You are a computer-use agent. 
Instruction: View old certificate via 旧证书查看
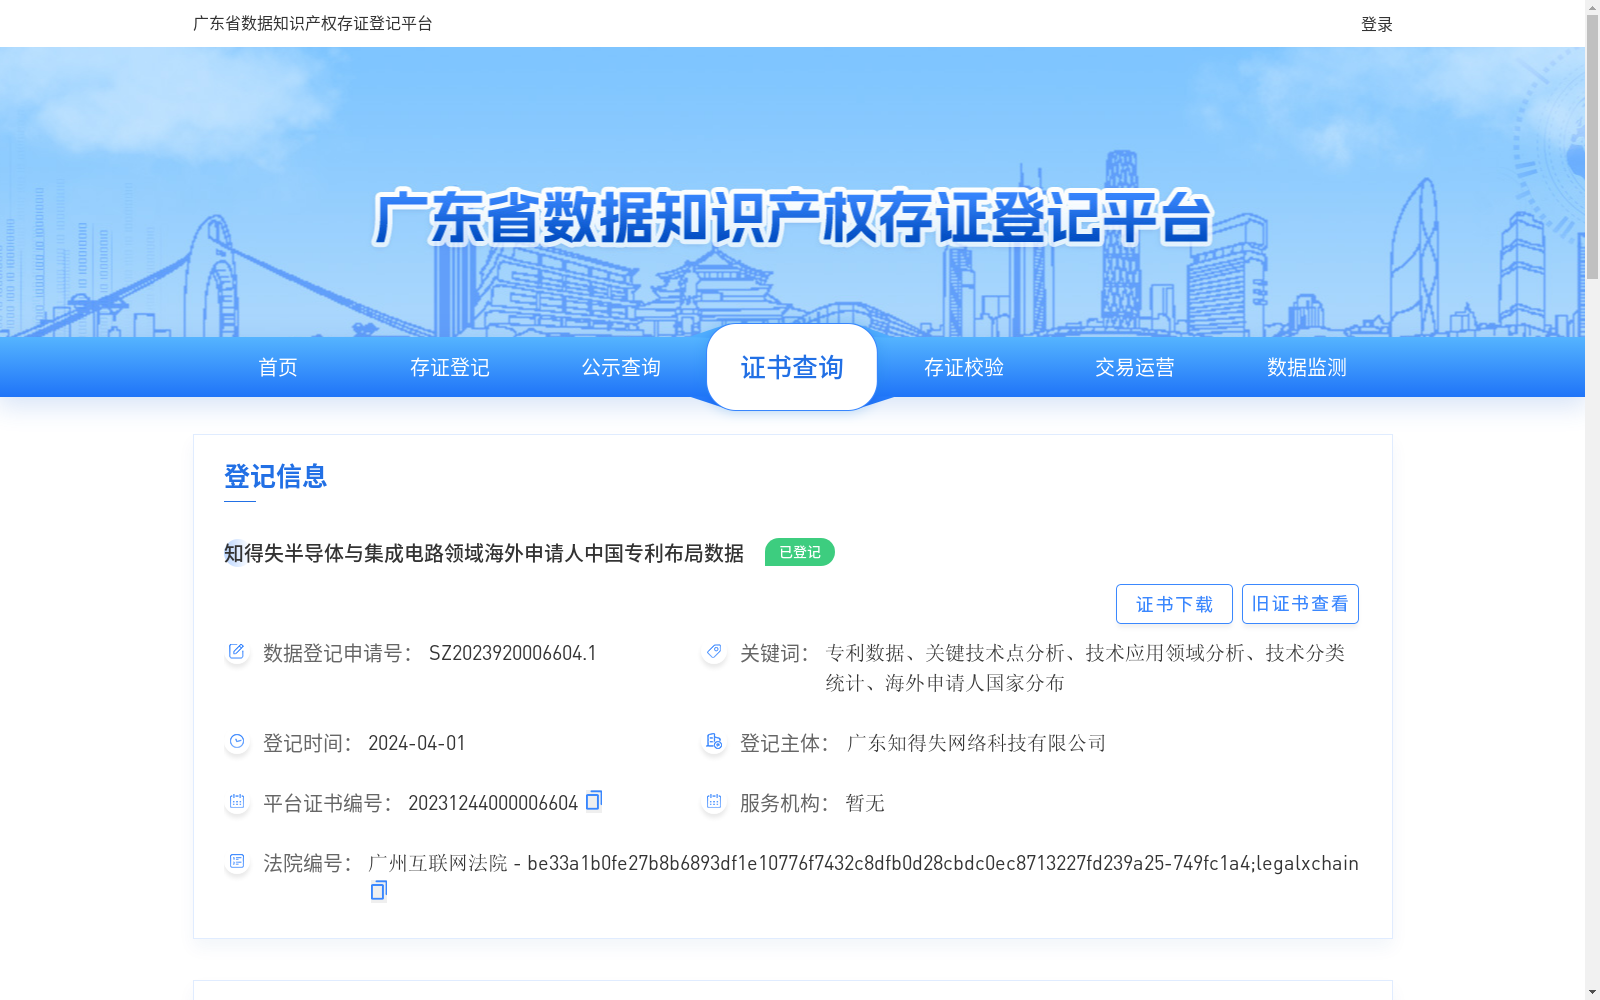click(x=1300, y=604)
